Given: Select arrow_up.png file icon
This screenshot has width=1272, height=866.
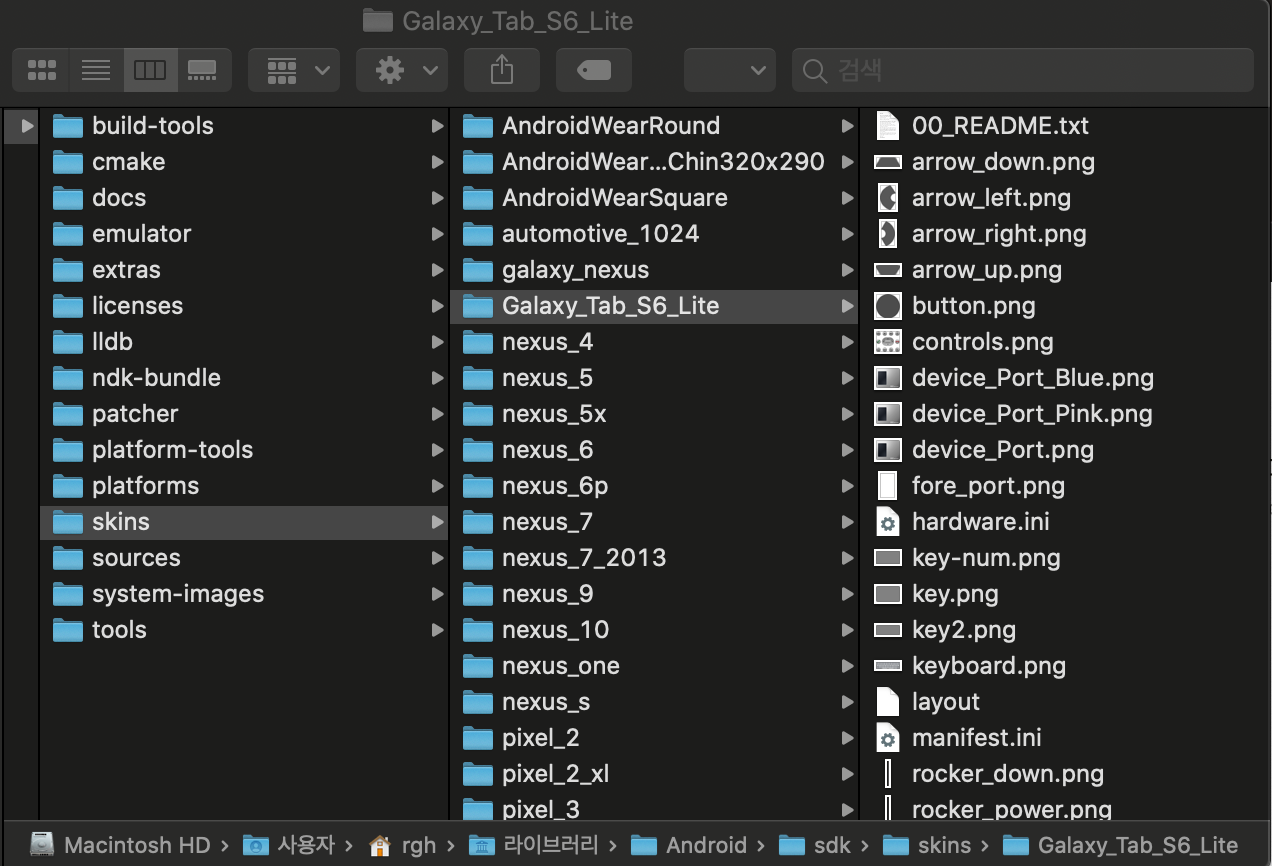Looking at the screenshot, I should 888,270.
